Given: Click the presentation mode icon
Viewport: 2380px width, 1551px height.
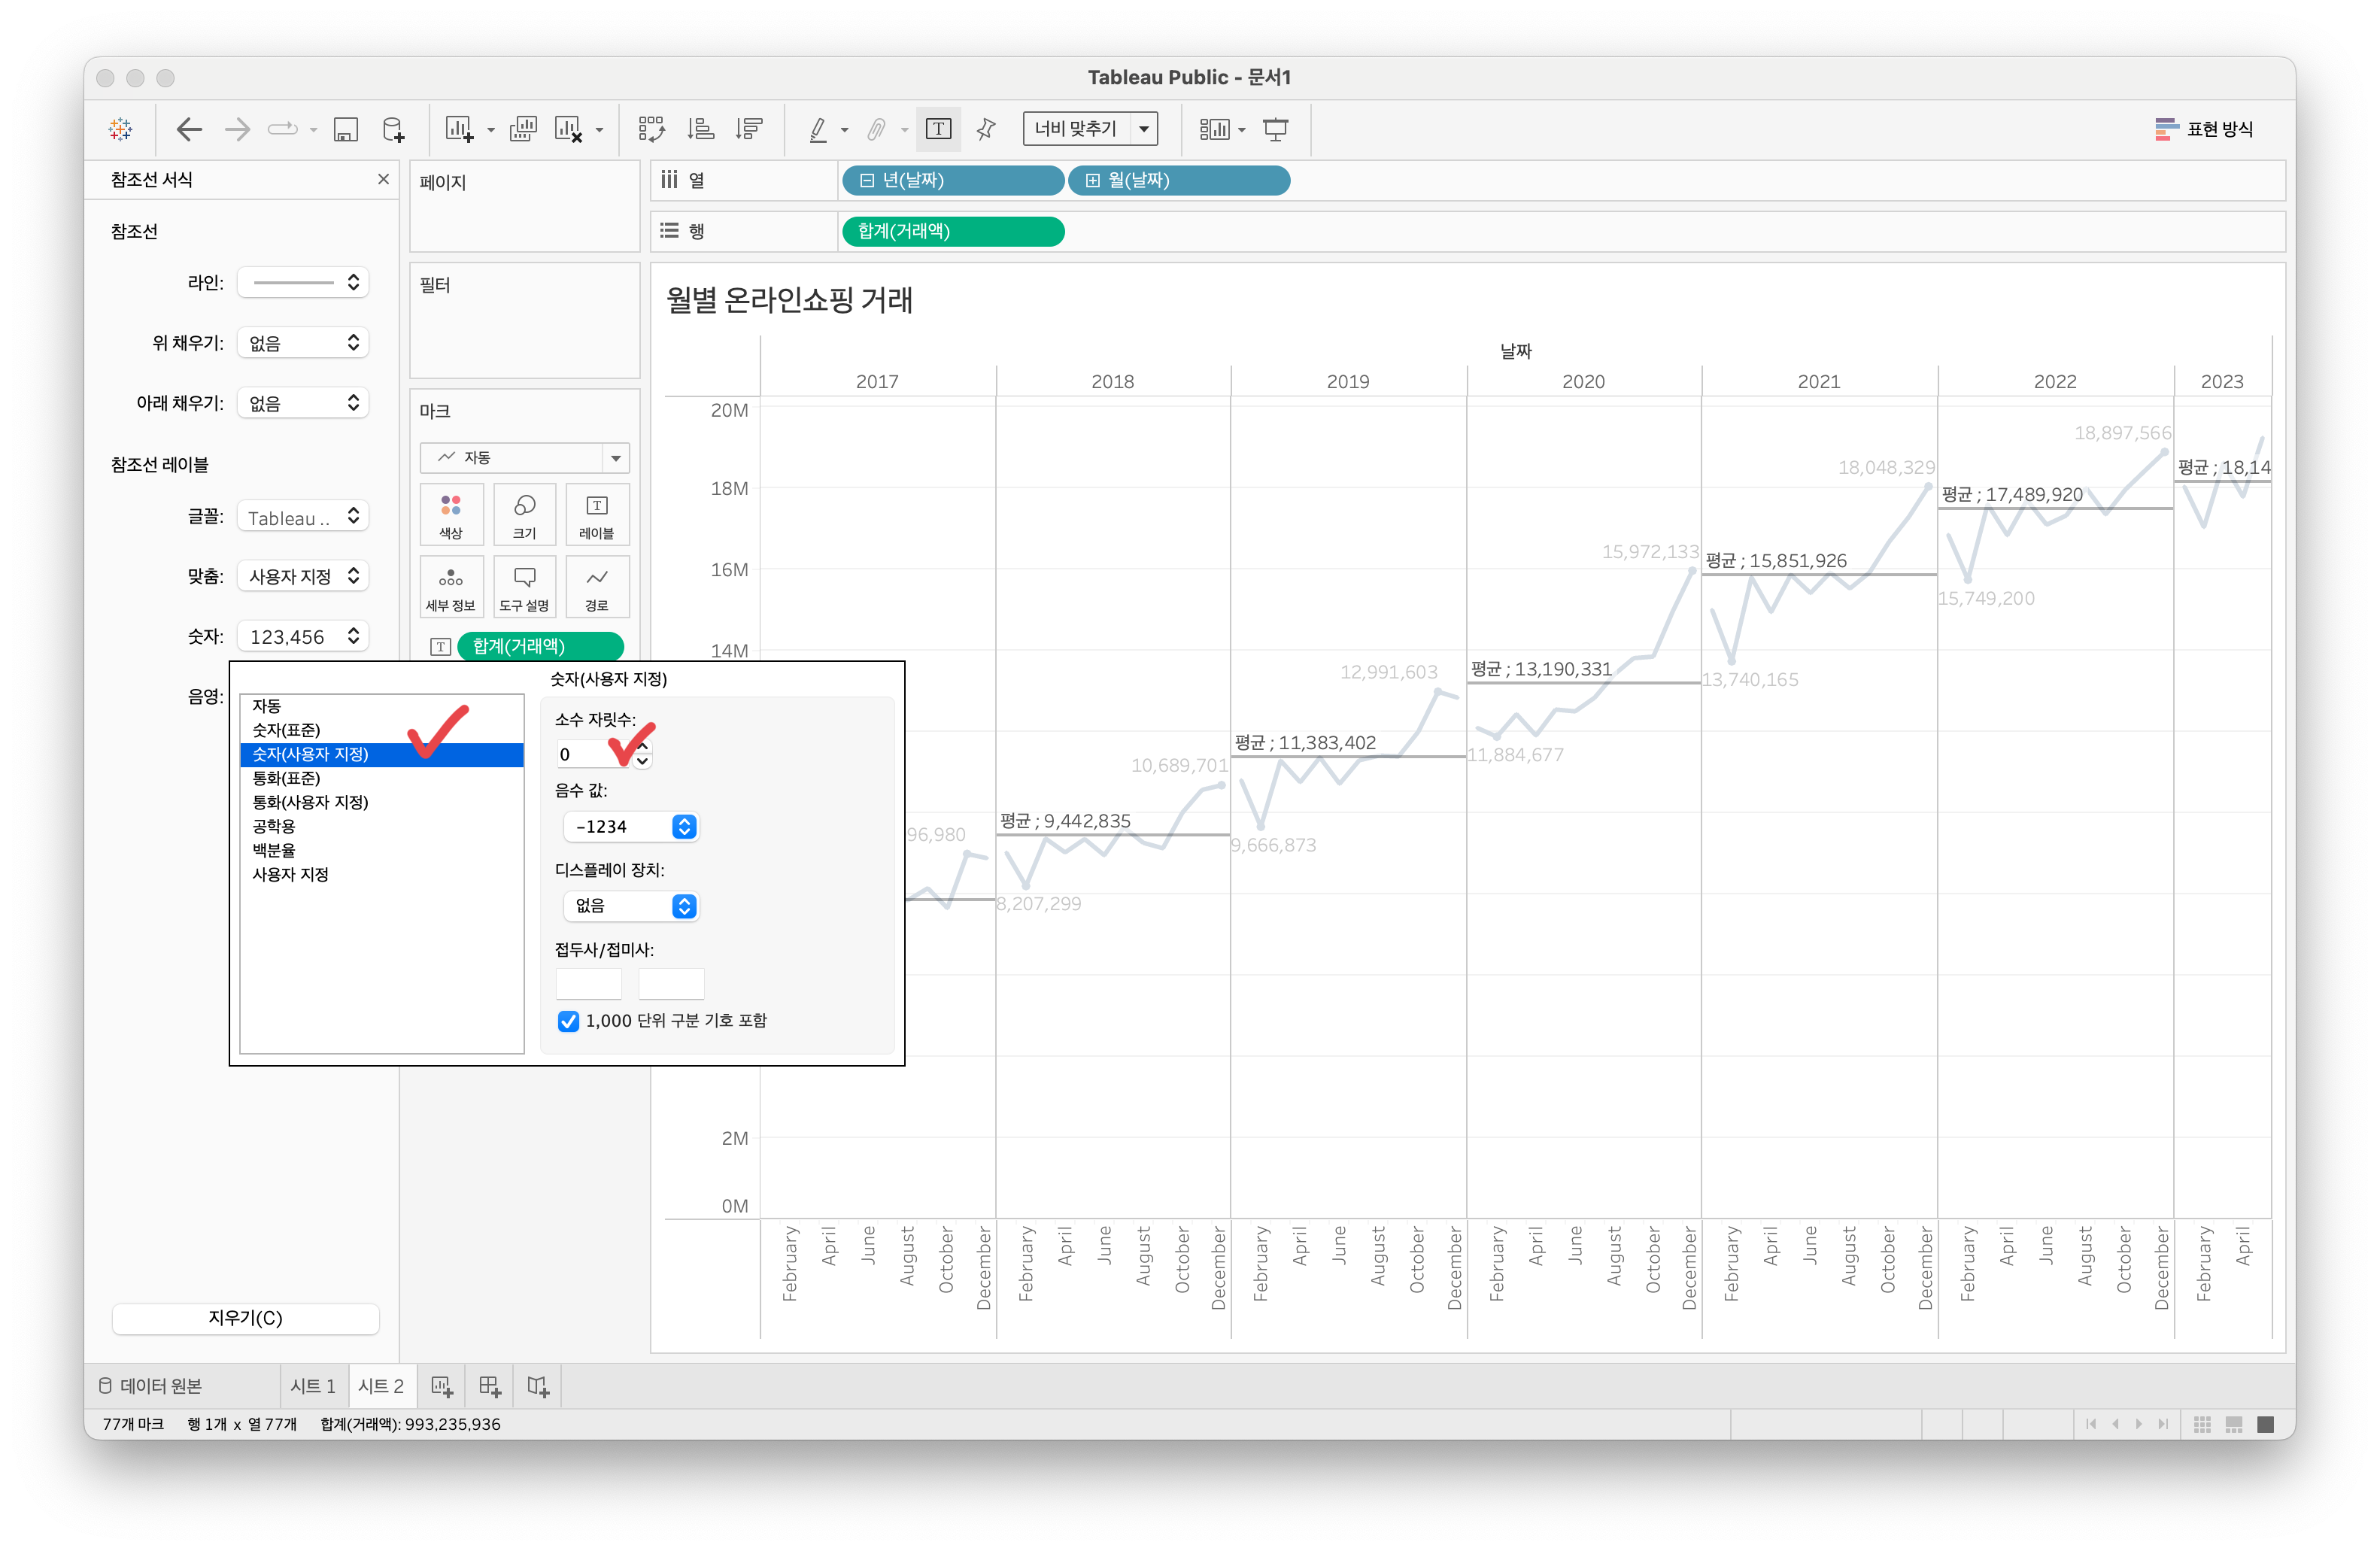Looking at the screenshot, I should click(1275, 129).
